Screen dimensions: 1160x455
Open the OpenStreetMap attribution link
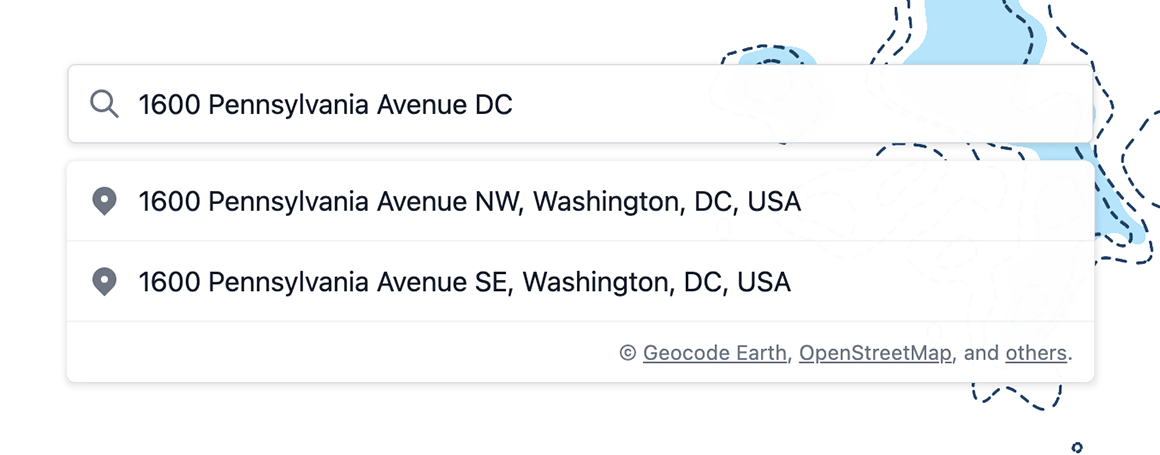click(x=875, y=353)
